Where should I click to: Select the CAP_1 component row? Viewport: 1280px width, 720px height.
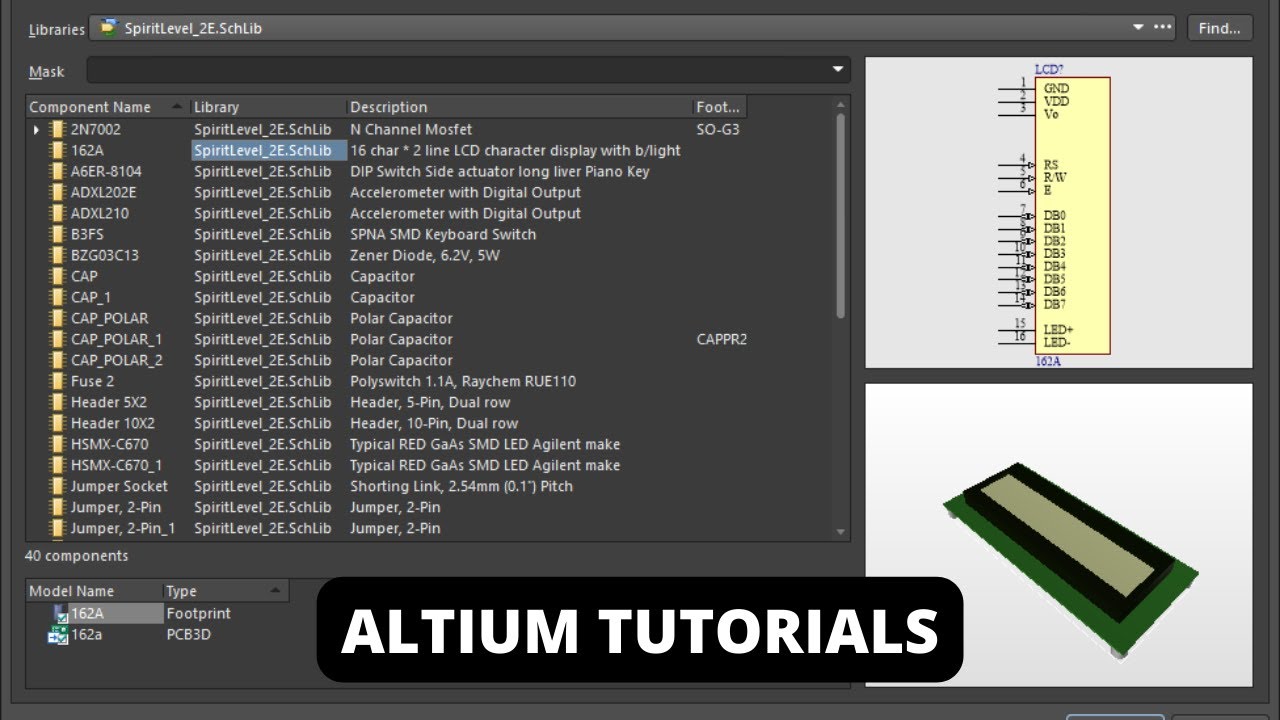[430, 297]
